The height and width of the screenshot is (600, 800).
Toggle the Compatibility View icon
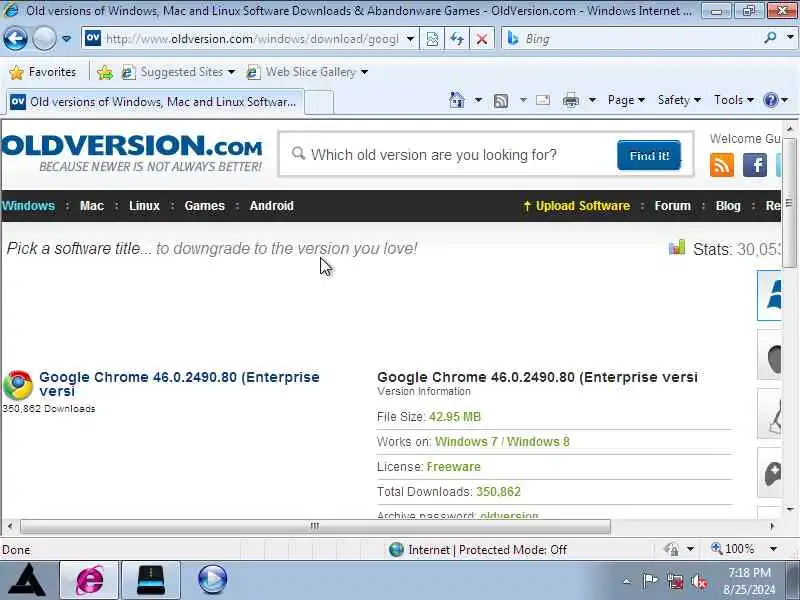432,39
